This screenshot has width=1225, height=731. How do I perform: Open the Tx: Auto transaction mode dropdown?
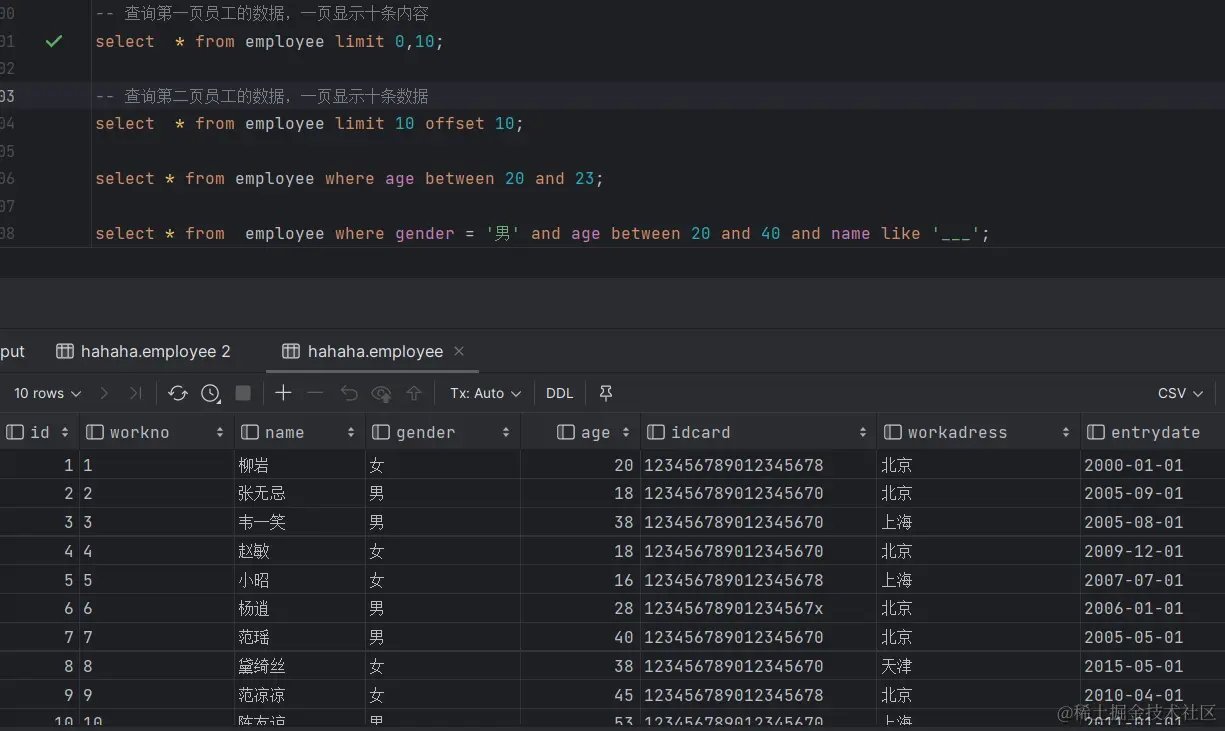click(x=485, y=393)
